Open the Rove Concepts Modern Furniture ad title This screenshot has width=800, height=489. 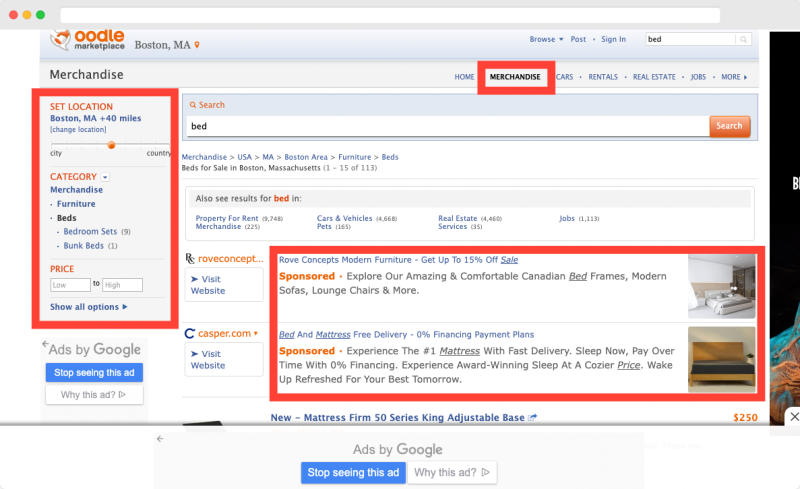point(398,260)
